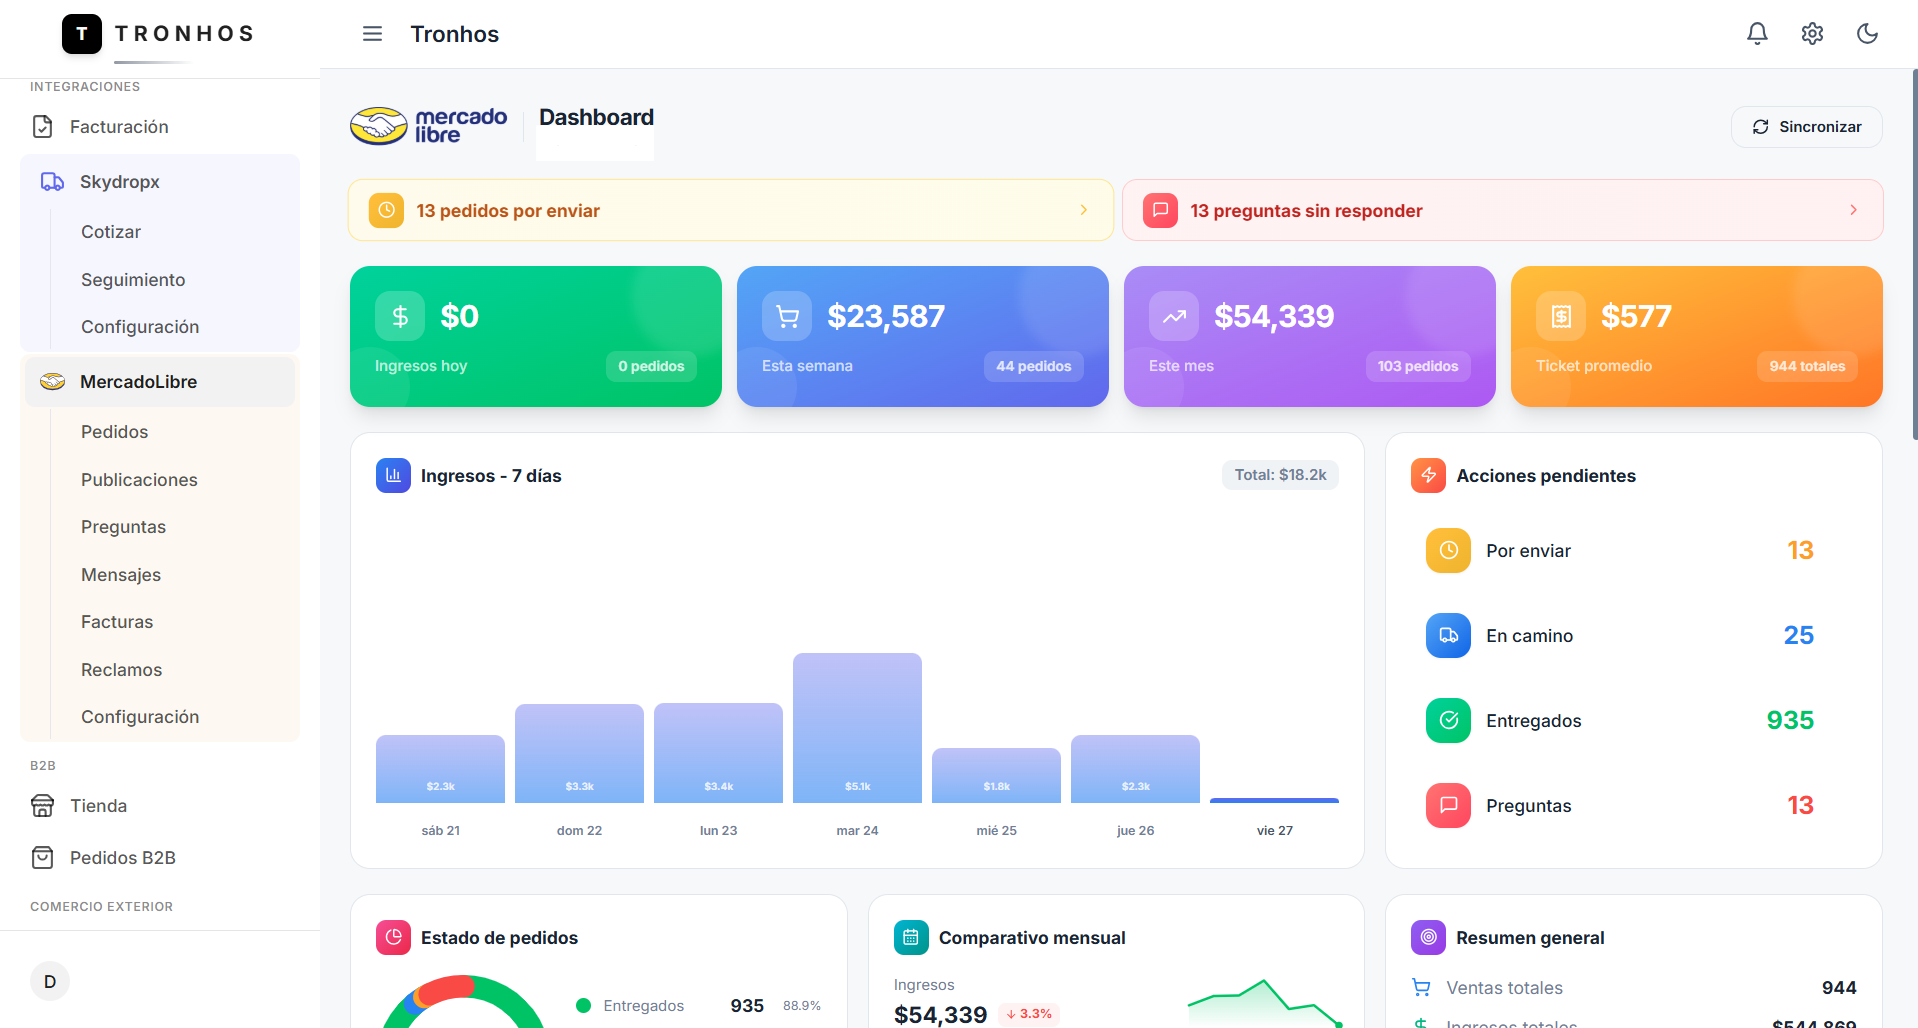Open Pedidos B2B in sidebar
This screenshot has width=1918, height=1028.
(160, 858)
